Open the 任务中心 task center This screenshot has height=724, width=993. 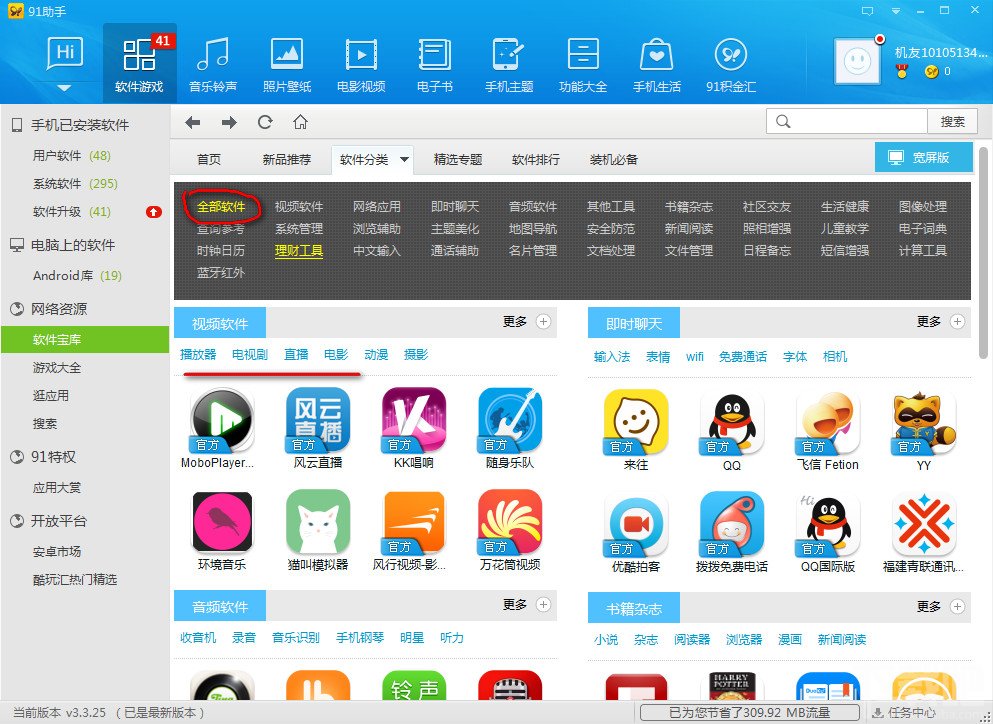(903, 713)
